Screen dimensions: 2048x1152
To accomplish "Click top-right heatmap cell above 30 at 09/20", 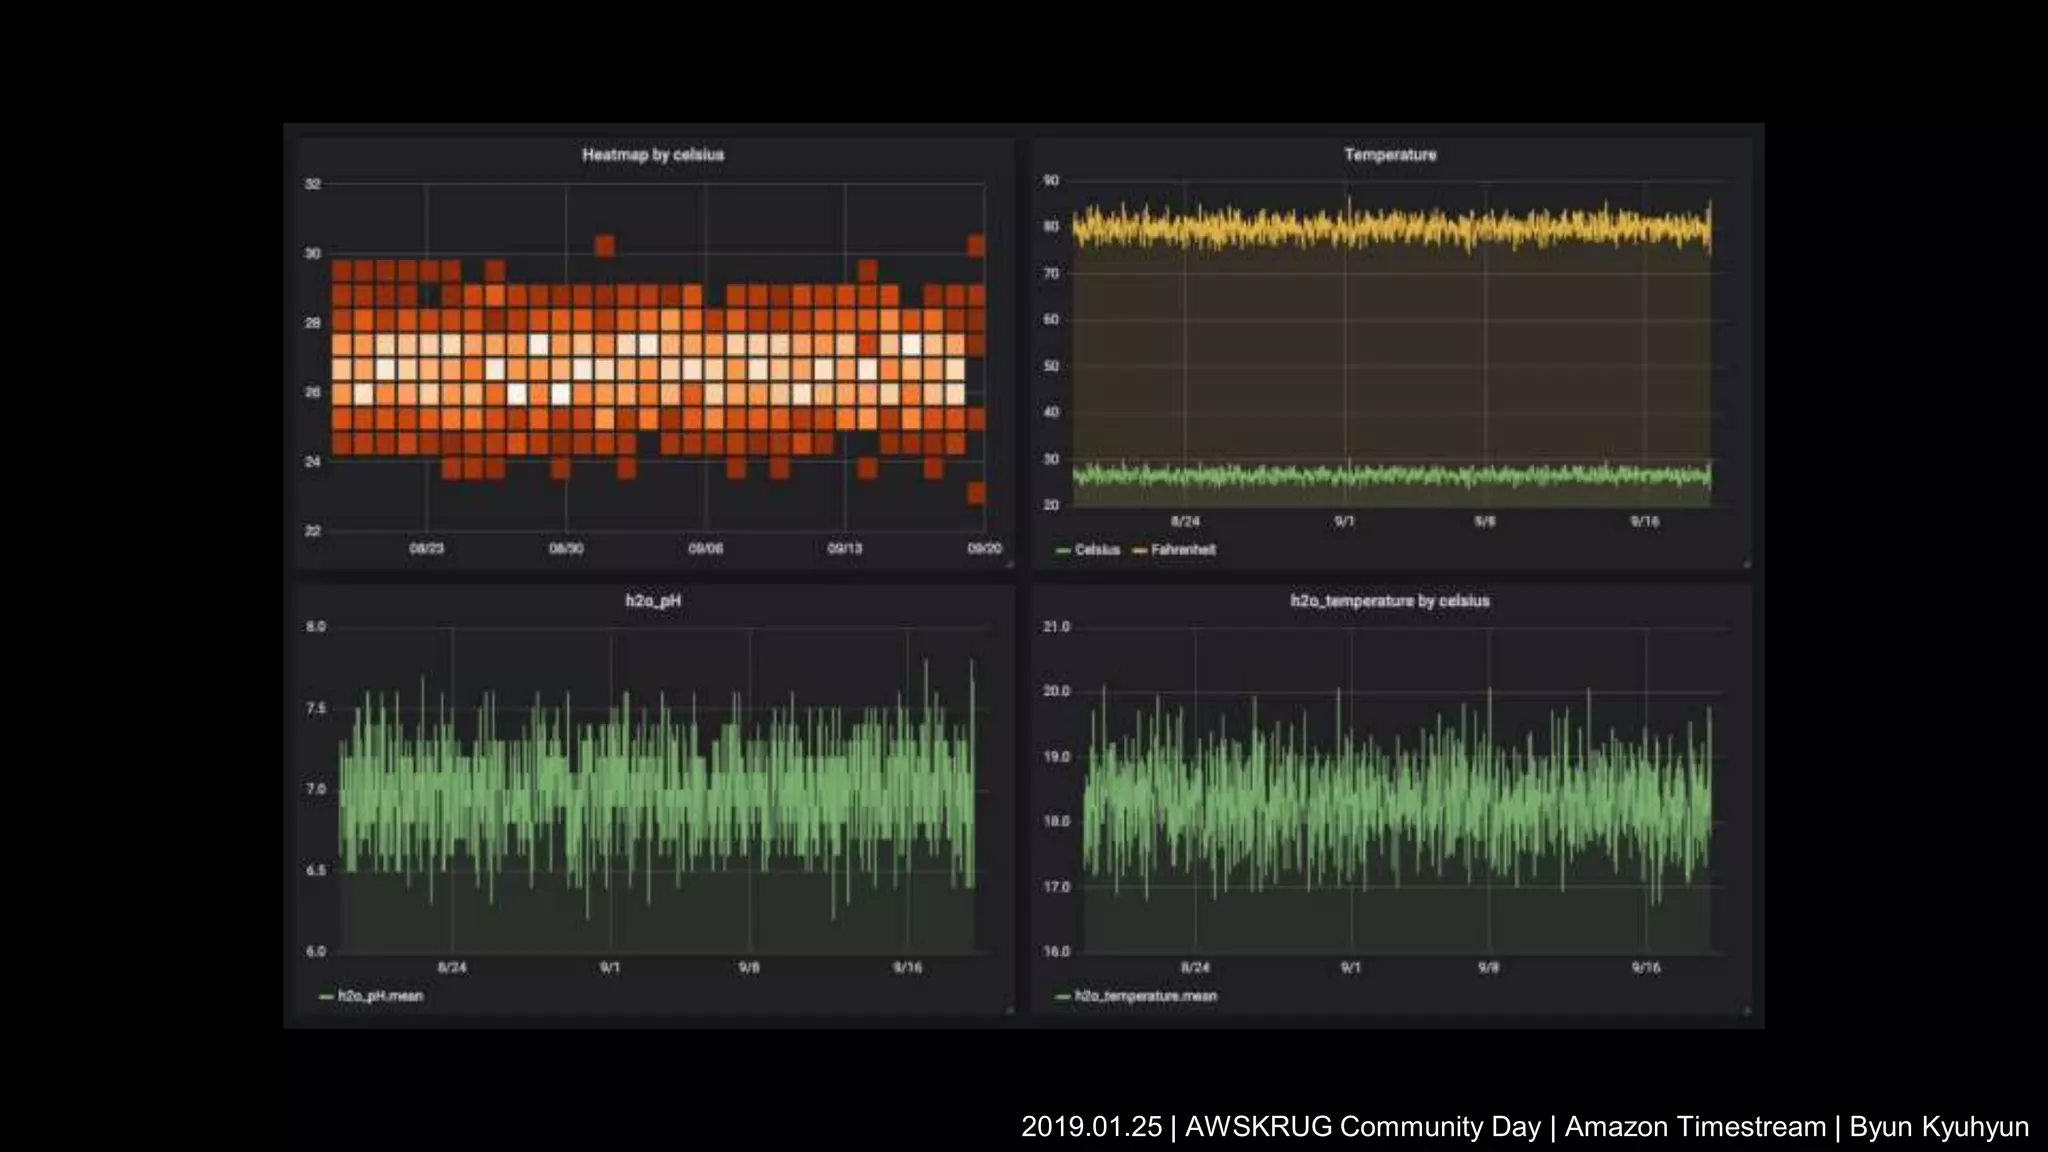I will (976, 245).
